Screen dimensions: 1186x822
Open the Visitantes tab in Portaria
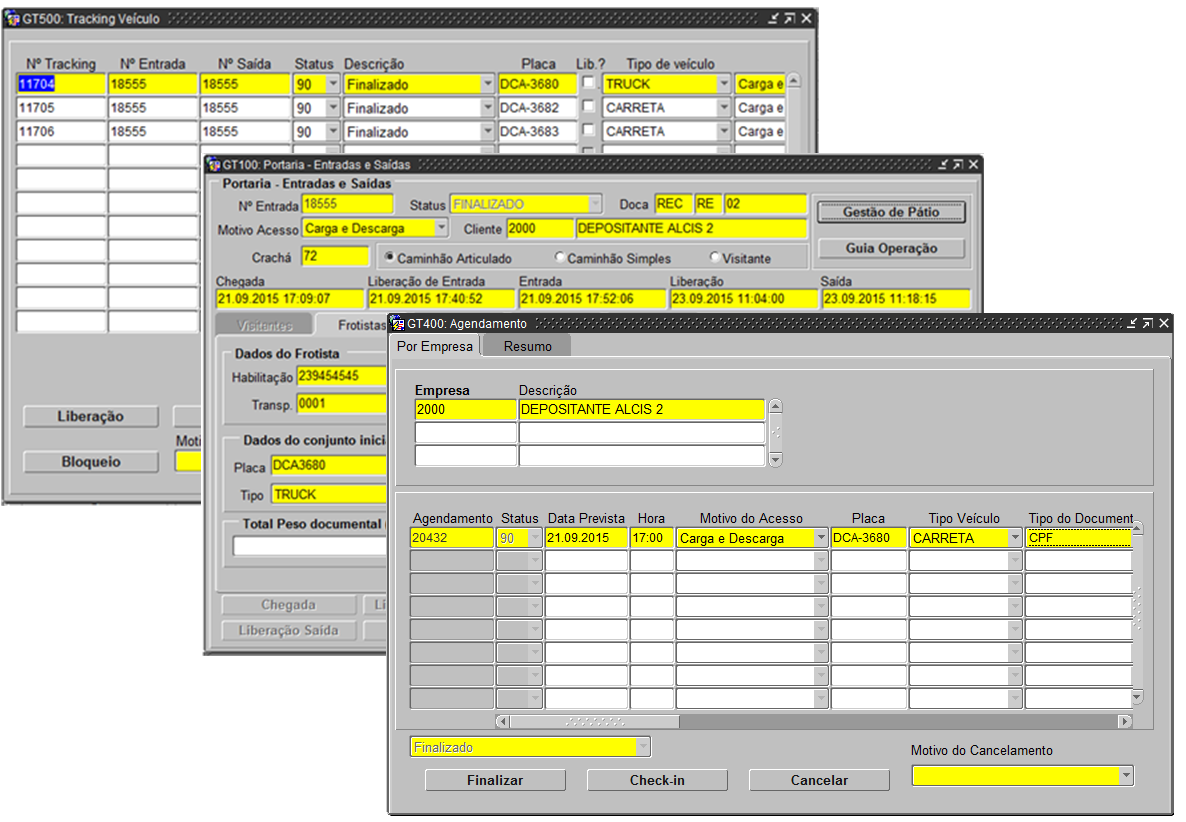tap(265, 325)
